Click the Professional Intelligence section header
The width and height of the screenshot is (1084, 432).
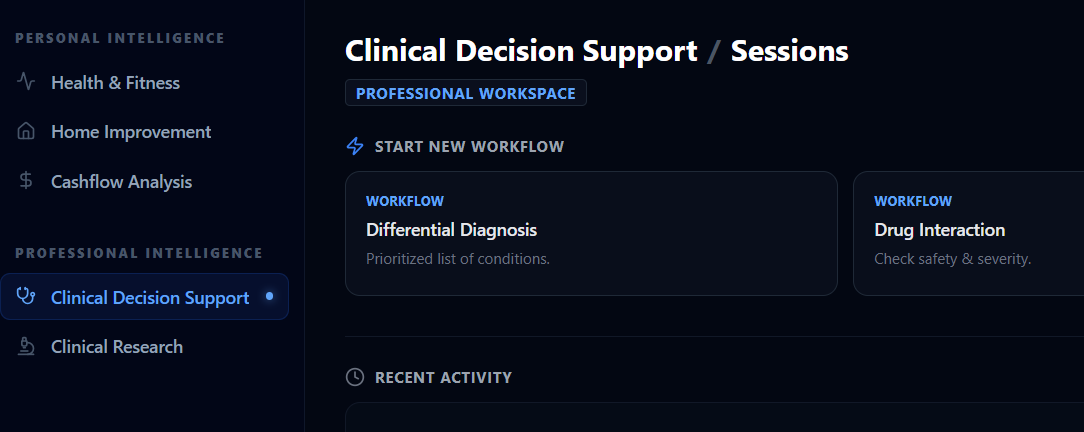tap(139, 253)
